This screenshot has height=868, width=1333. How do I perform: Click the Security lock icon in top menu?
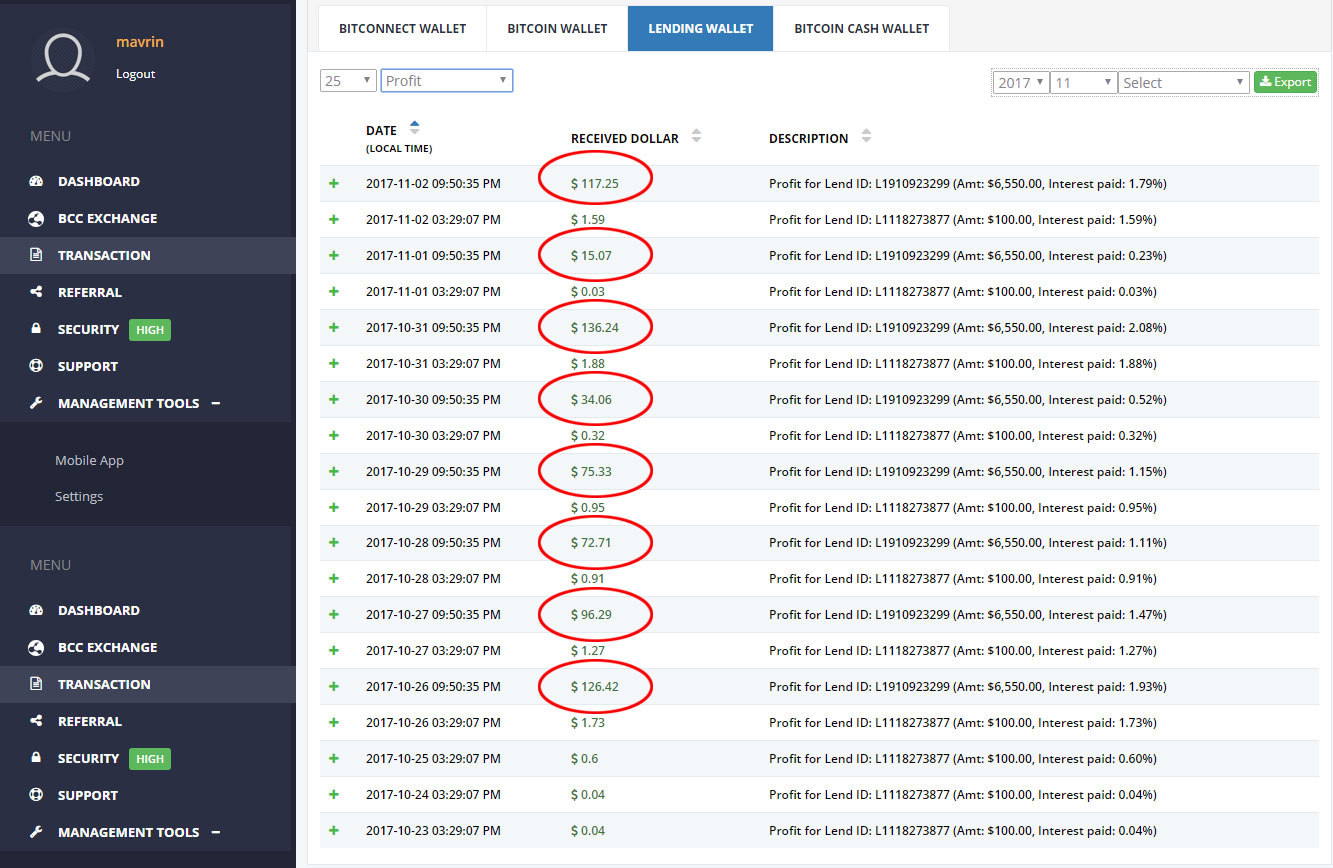[x=37, y=329]
